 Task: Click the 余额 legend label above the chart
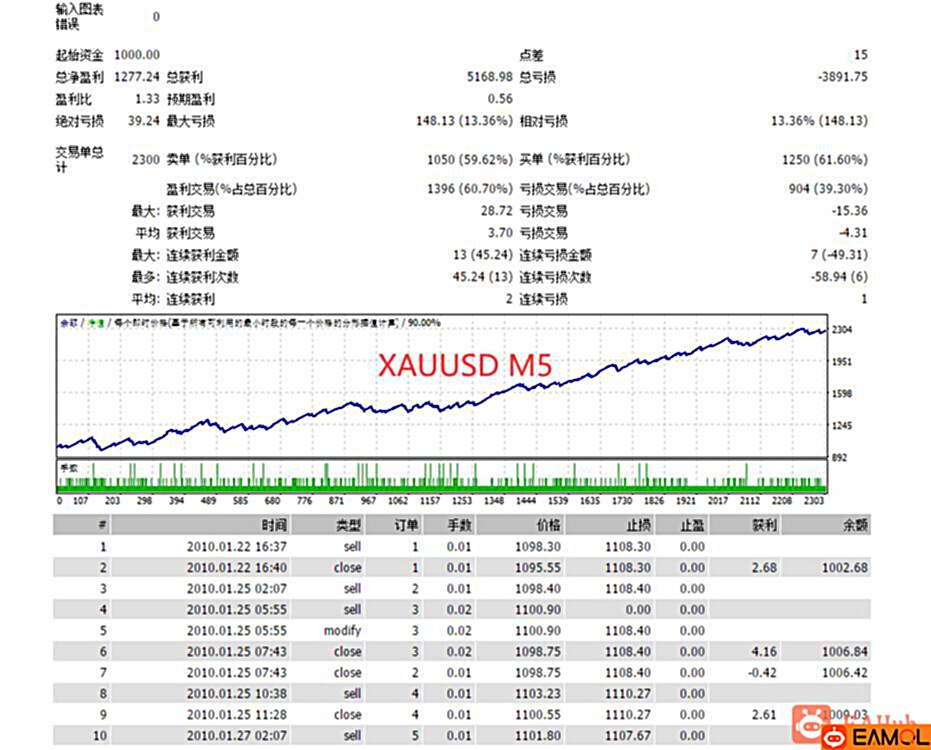[69, 323]
